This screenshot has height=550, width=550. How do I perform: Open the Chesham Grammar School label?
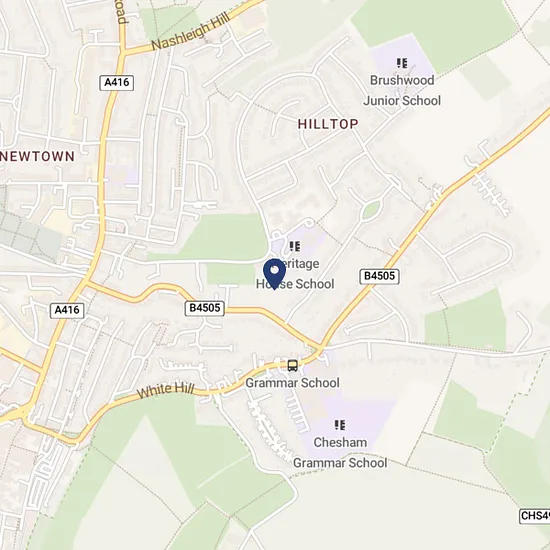pyautogui.click(x=340, y=452)
